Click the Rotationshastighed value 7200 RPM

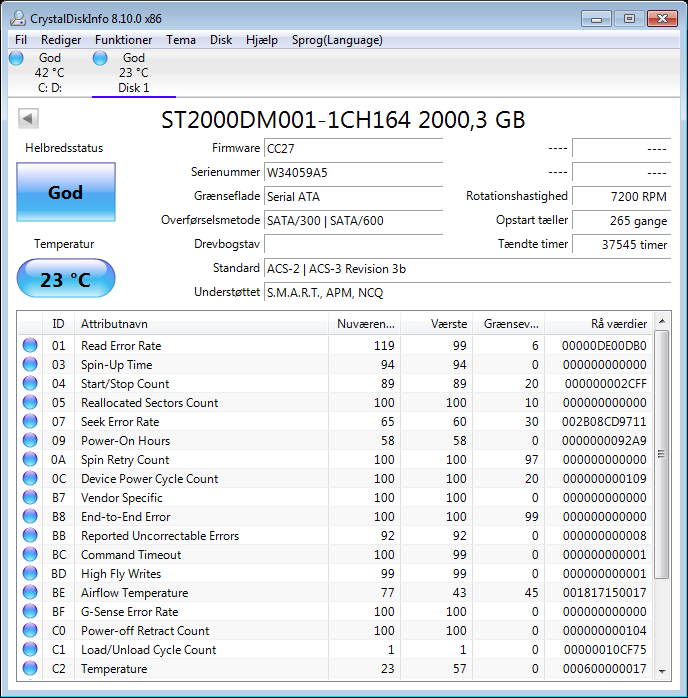click(x=621, y=196)
